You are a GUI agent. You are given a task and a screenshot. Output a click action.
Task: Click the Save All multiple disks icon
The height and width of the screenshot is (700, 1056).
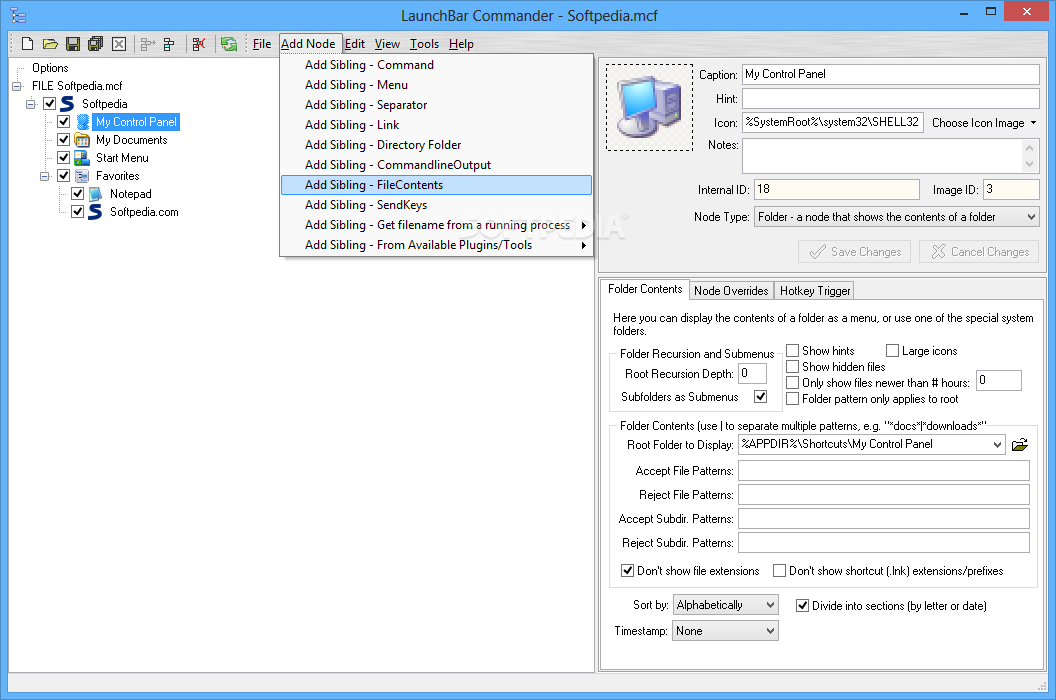(96, 44)
